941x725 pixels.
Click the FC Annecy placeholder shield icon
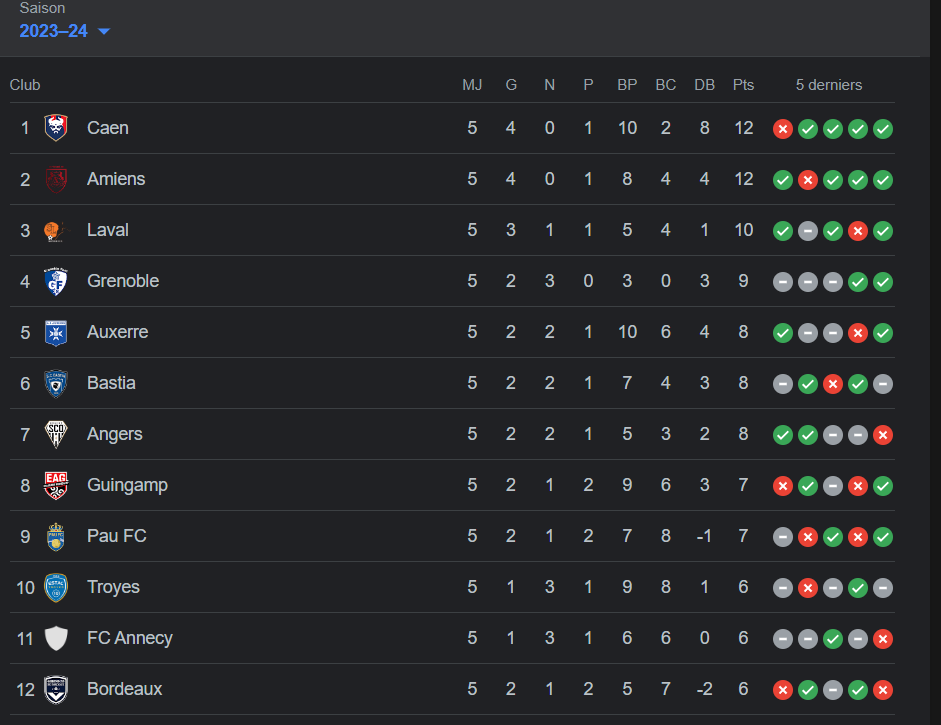[x=56, y=638]
